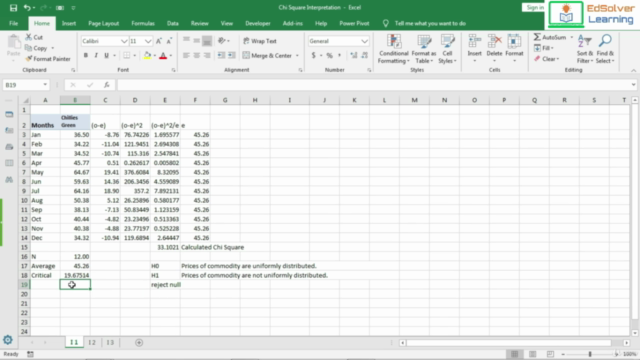Switch to Page Layout view in status bar
Screen dimensions: 640x360
point(533,354)
